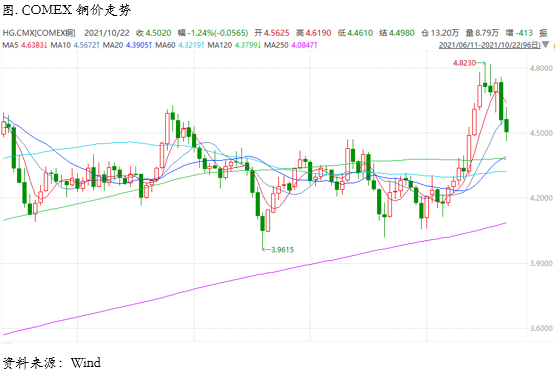Click the settlement price 4.4980

click(x=401, y=33)
